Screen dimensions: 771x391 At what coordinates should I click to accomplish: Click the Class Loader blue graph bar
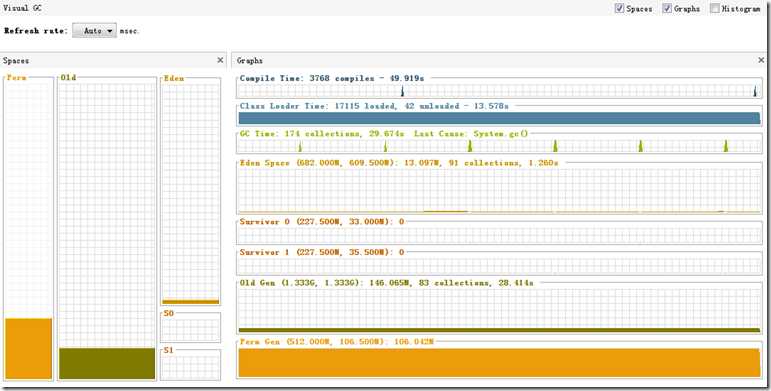tap(499, 118)
